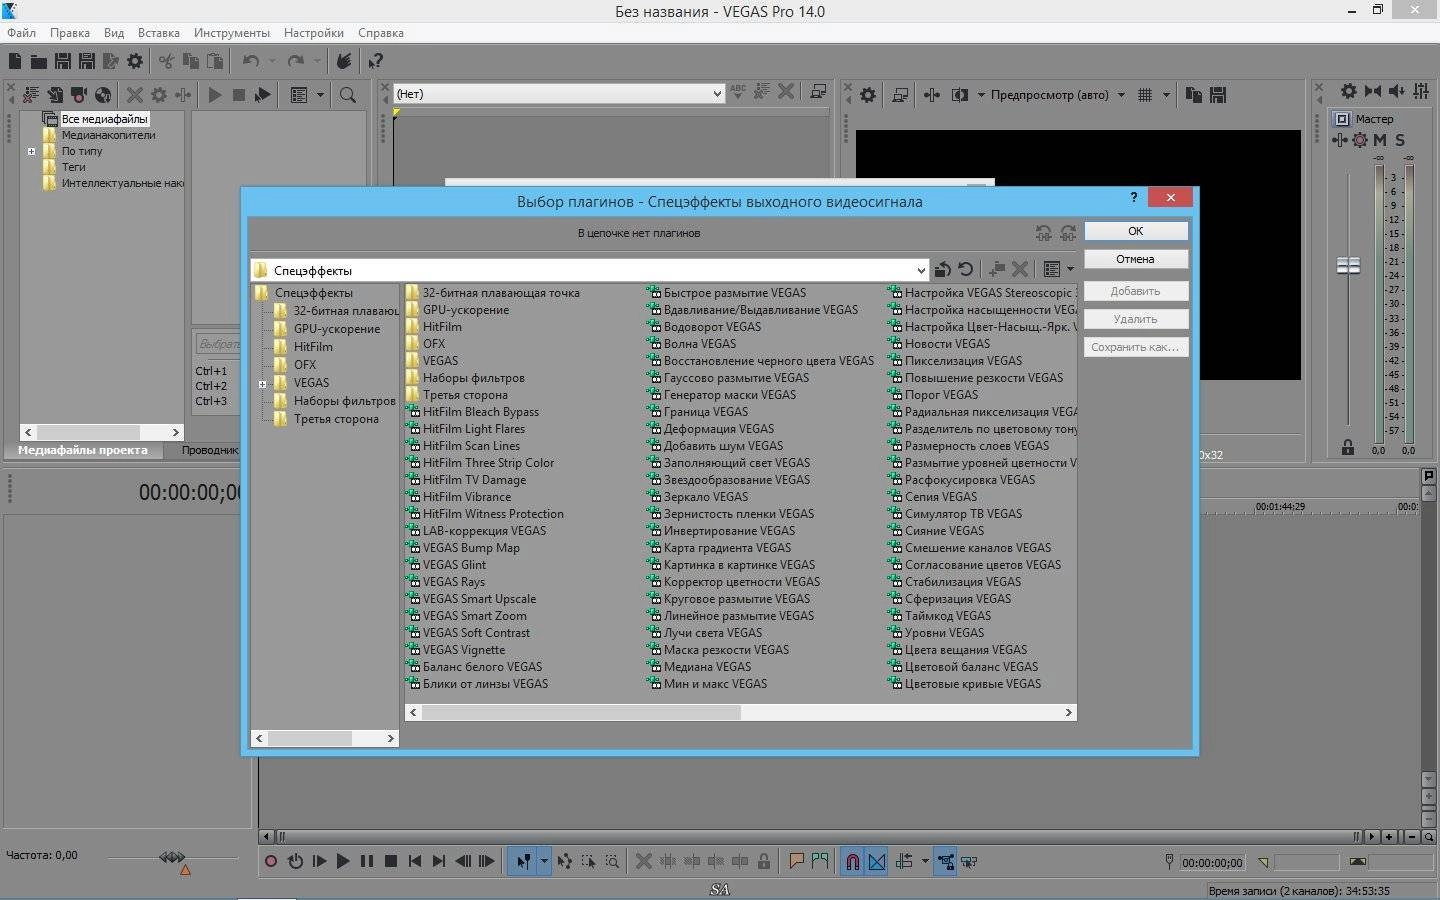
Task: Click Split Screen View icon in preview
Action: (960, 95)
